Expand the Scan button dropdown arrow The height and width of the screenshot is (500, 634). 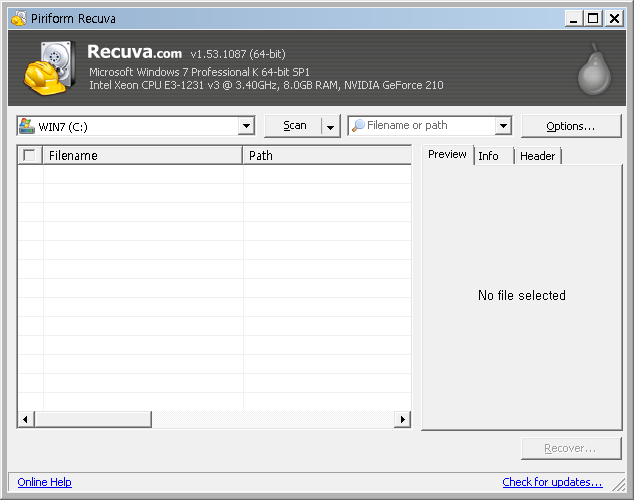[x=330, y=126]
